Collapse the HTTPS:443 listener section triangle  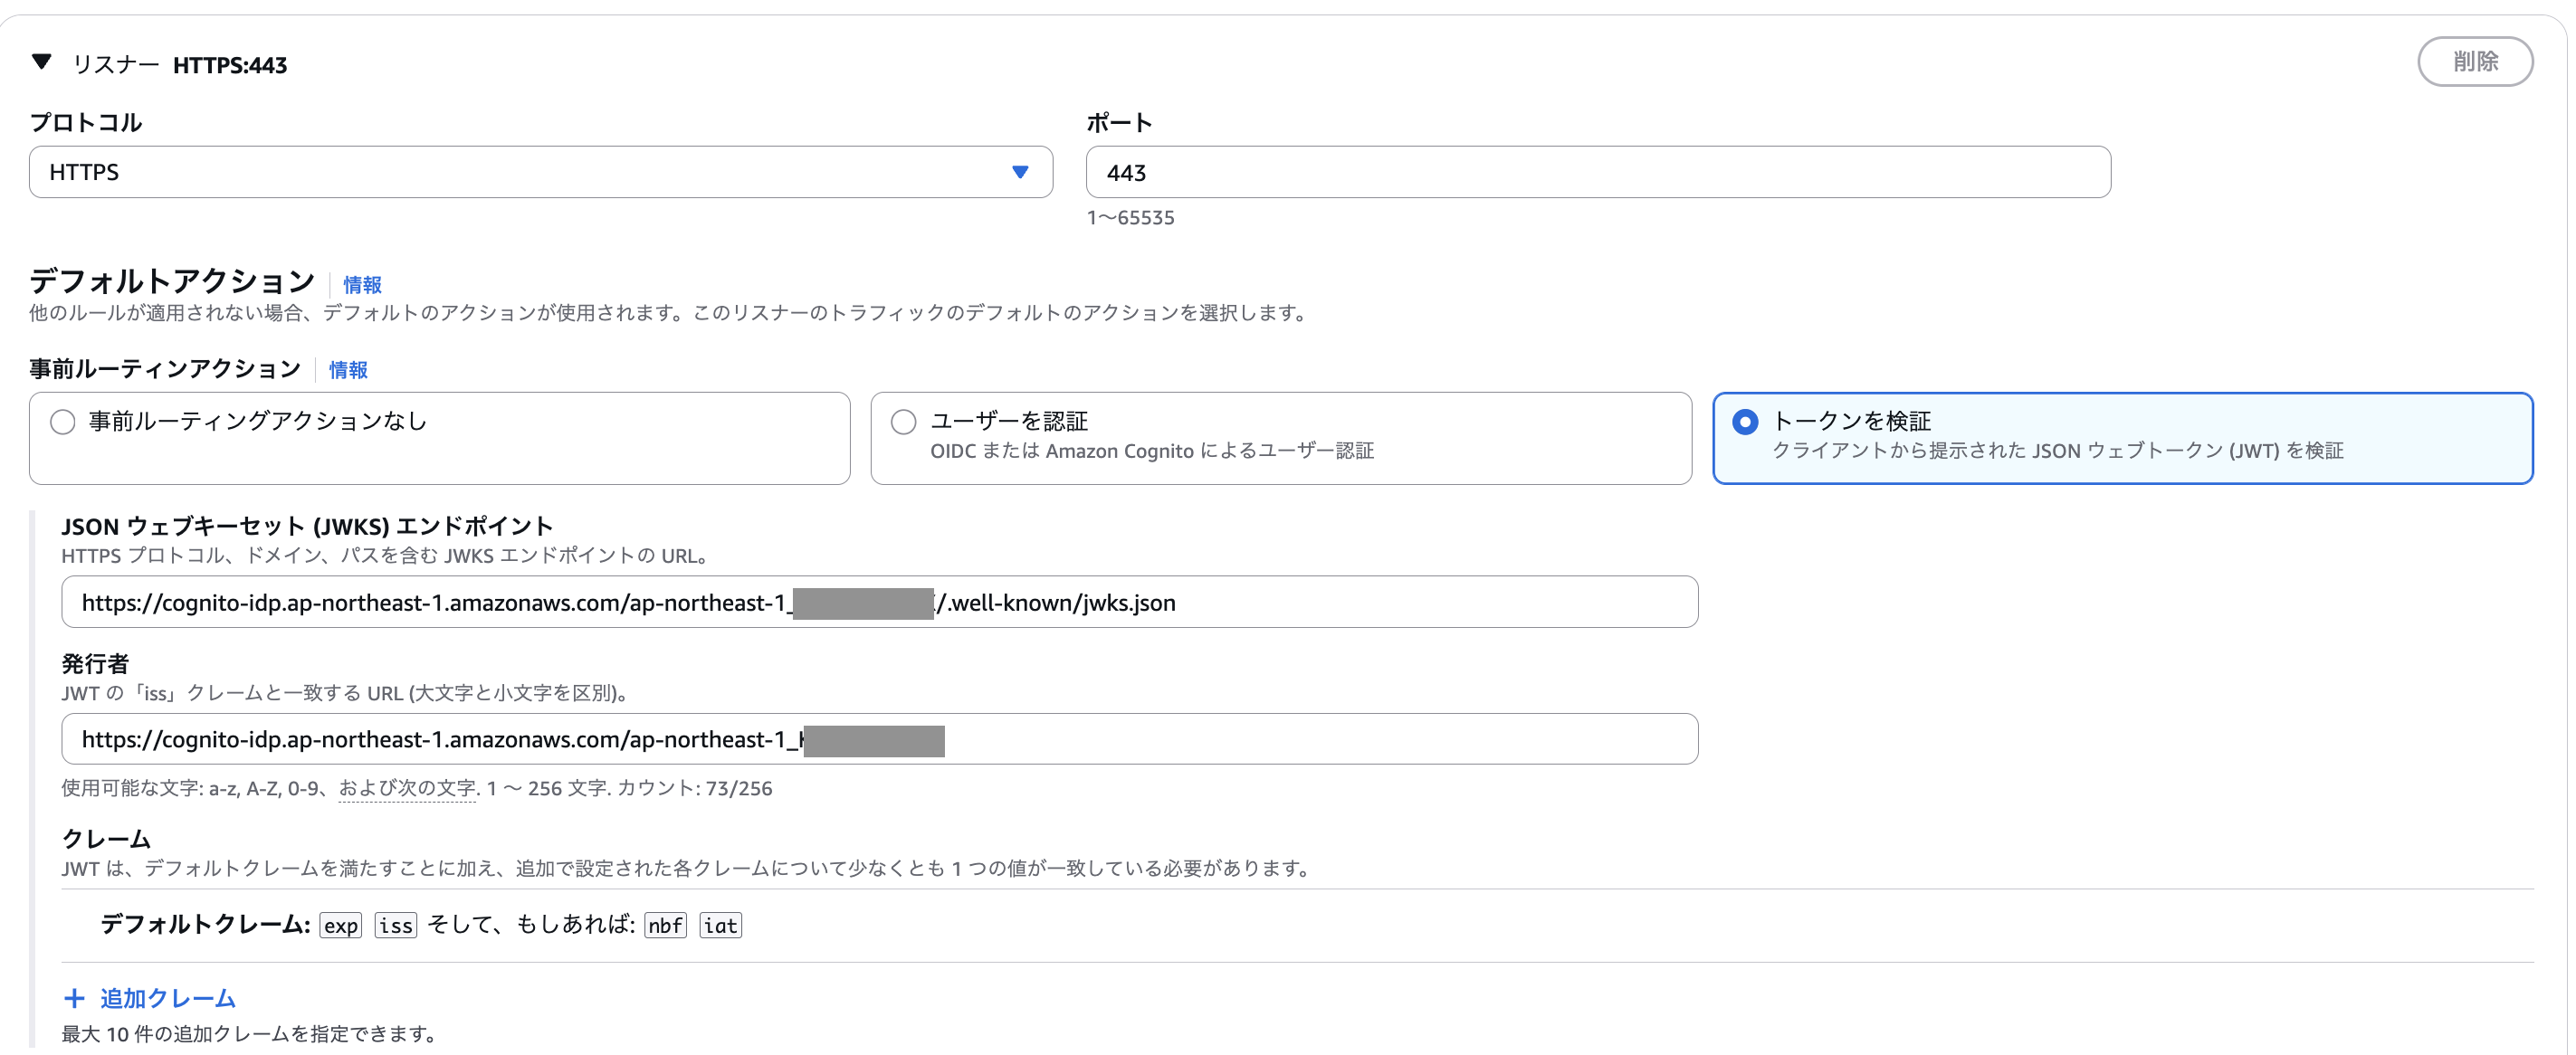(x=41, y=62)
